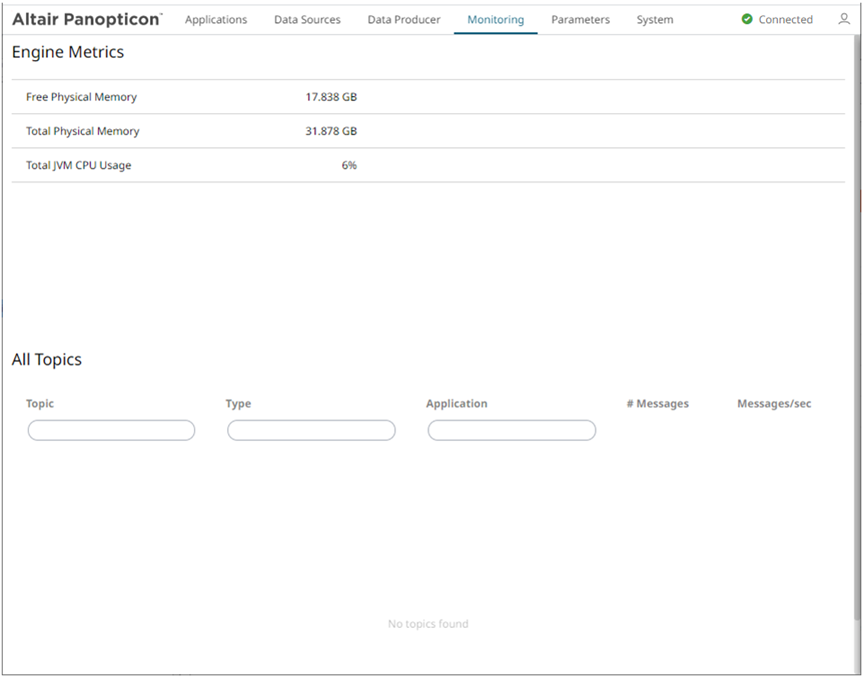Focus the Type filter field
The height and width of the screenshot is (678, 864).
311,430
